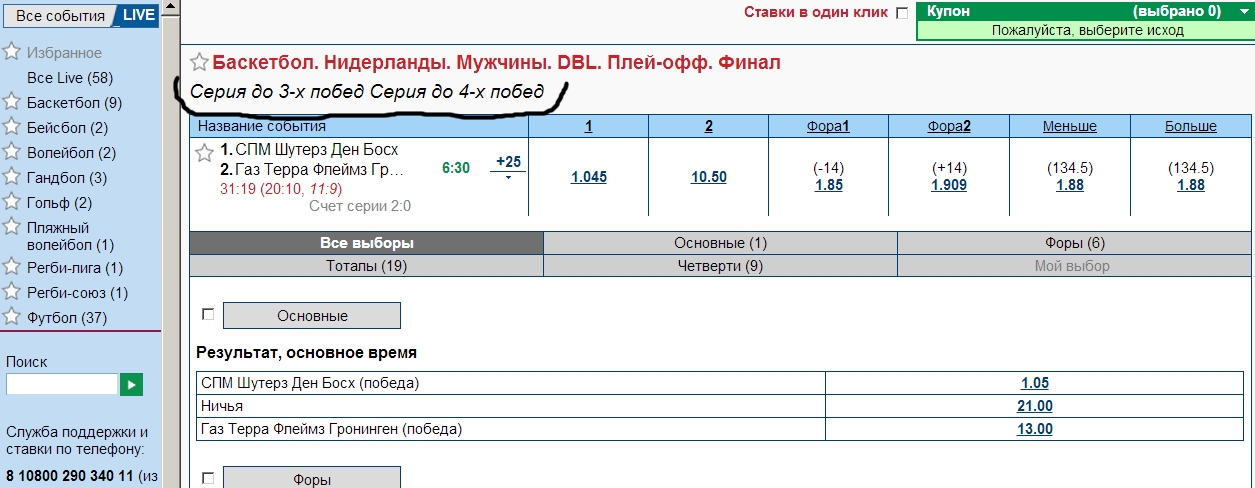Select Гронинген победа odds 13.00
The width and height of the screenshot is (1255, 488).
(x=1036, y=429)
